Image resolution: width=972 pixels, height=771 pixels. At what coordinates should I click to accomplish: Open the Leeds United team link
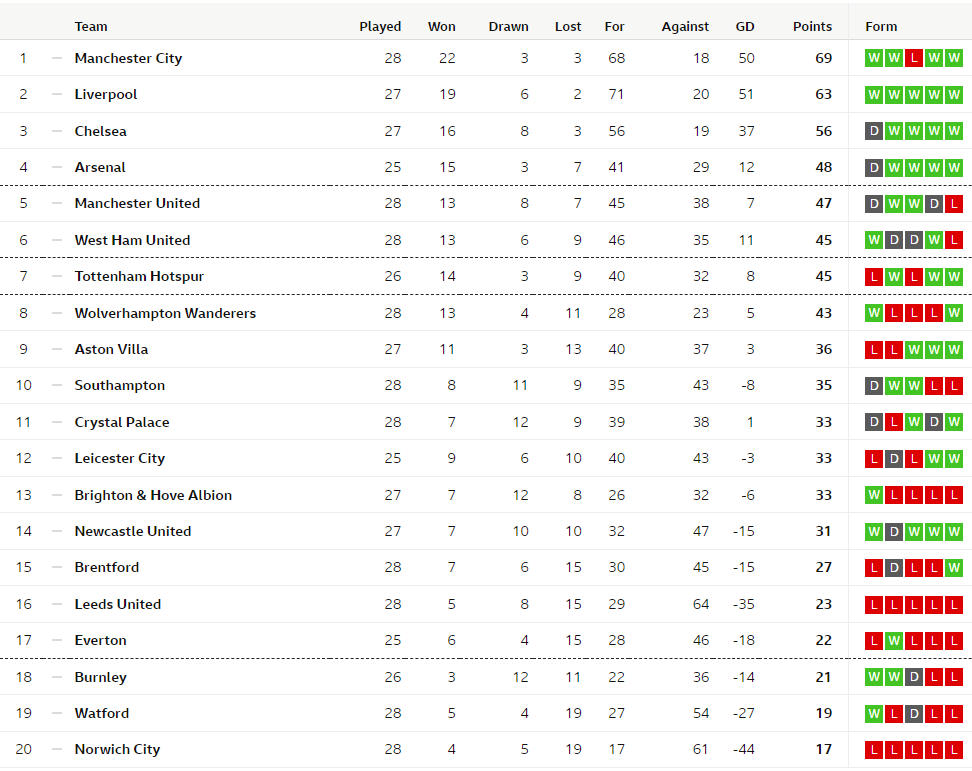[x=117, y=604]
